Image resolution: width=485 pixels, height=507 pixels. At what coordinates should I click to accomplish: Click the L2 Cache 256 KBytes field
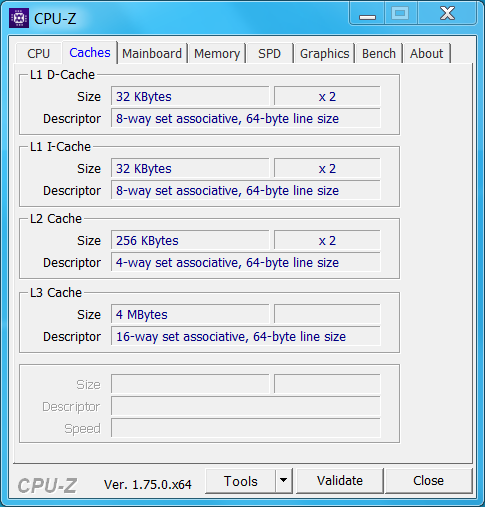click(190, 240)
